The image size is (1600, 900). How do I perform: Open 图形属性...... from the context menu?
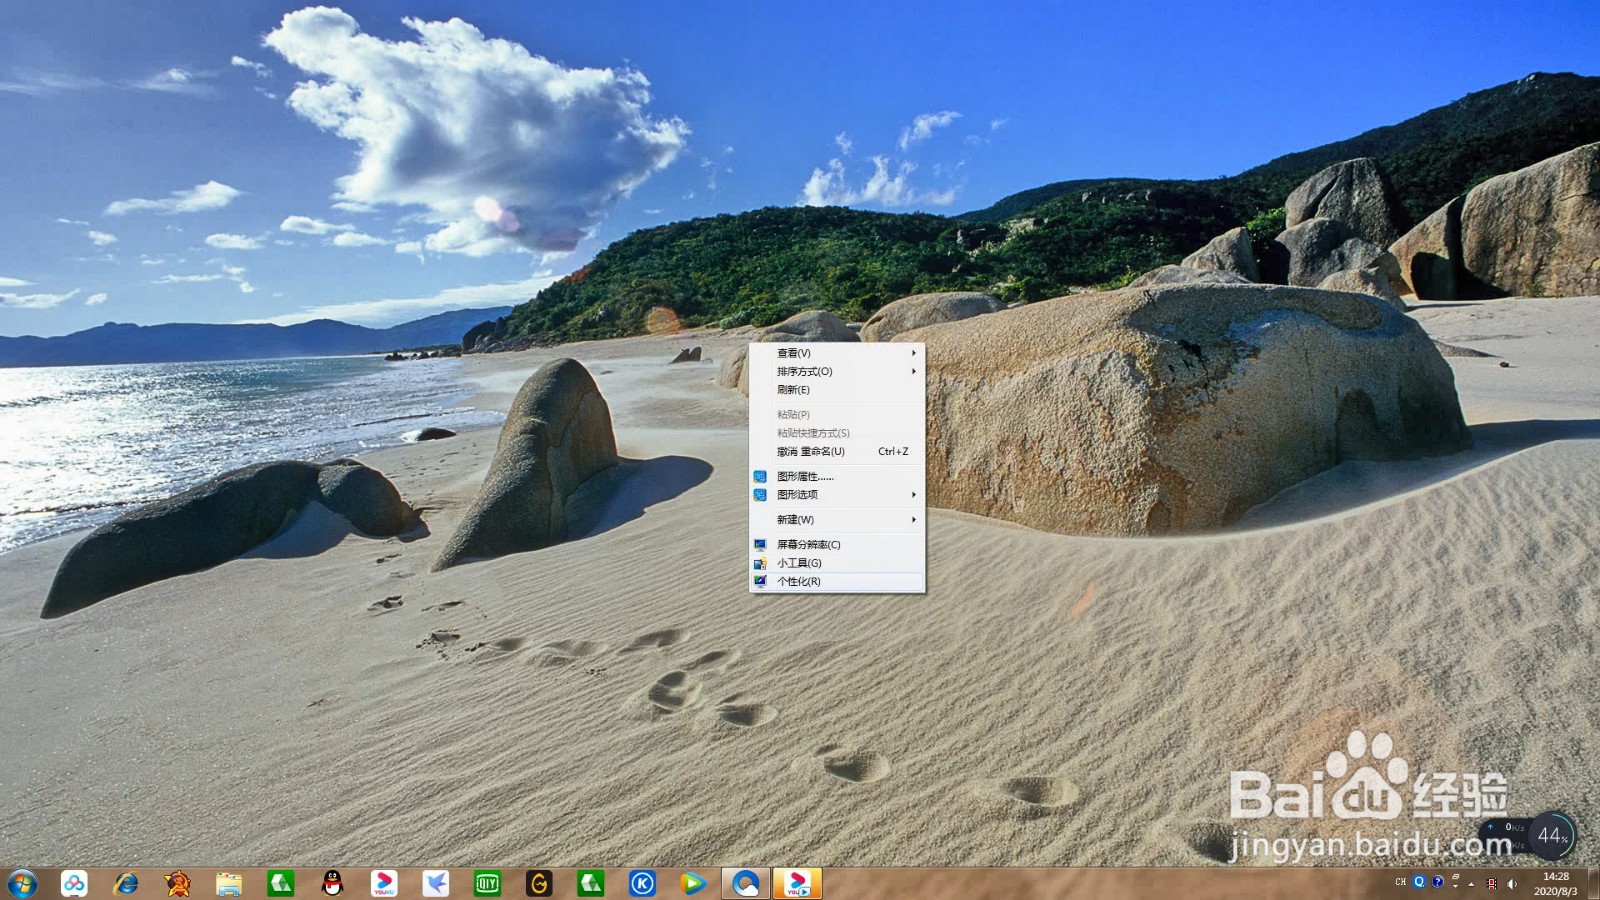[837, 477]
